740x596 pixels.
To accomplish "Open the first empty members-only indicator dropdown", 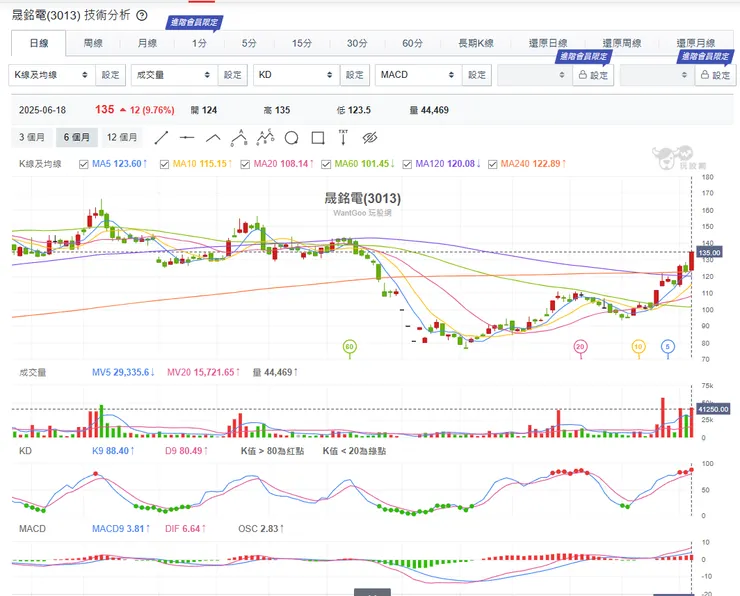I will pos(535,75).
